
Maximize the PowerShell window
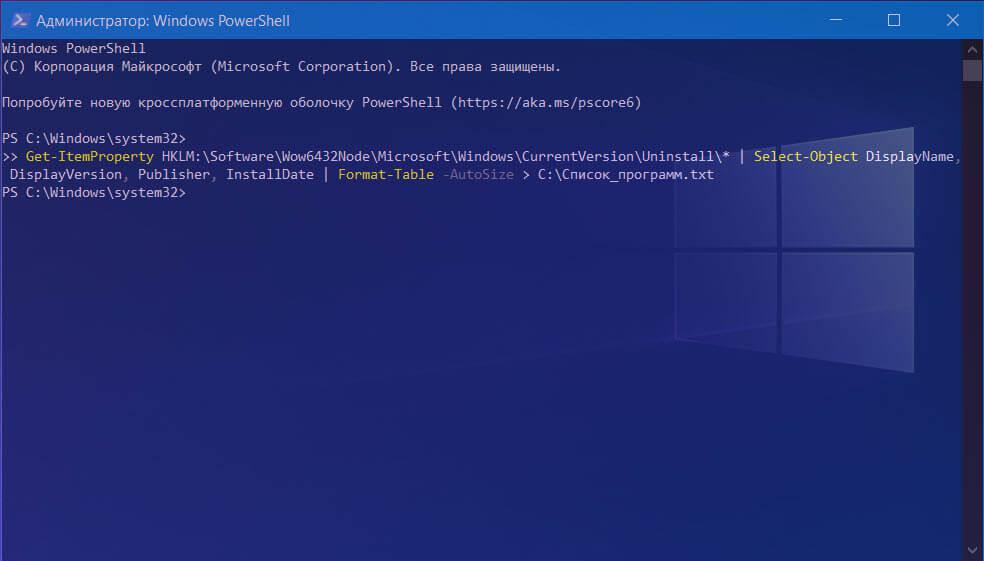pyautogui.click(x=894, y=20)
